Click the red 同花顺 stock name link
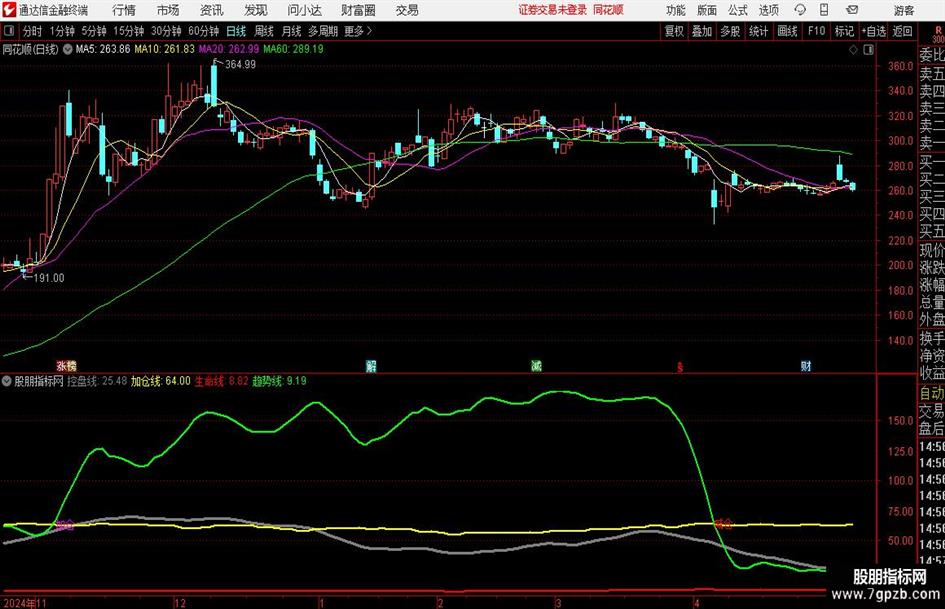This screenshot has width=945, height=609. click(x=608, y=10)
